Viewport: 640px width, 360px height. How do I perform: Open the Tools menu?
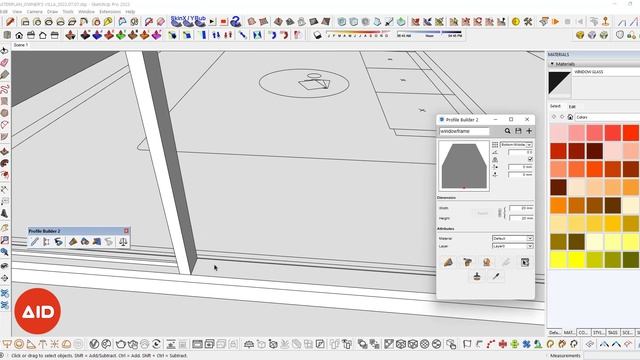(x=68, y=12)
